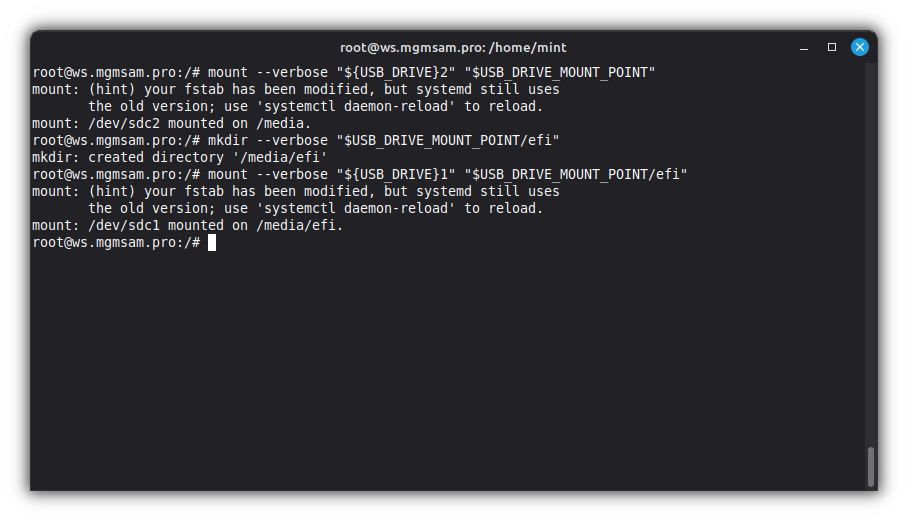Click the terminal title bar text
908x521 pixels.
click(x=453, y=47)
